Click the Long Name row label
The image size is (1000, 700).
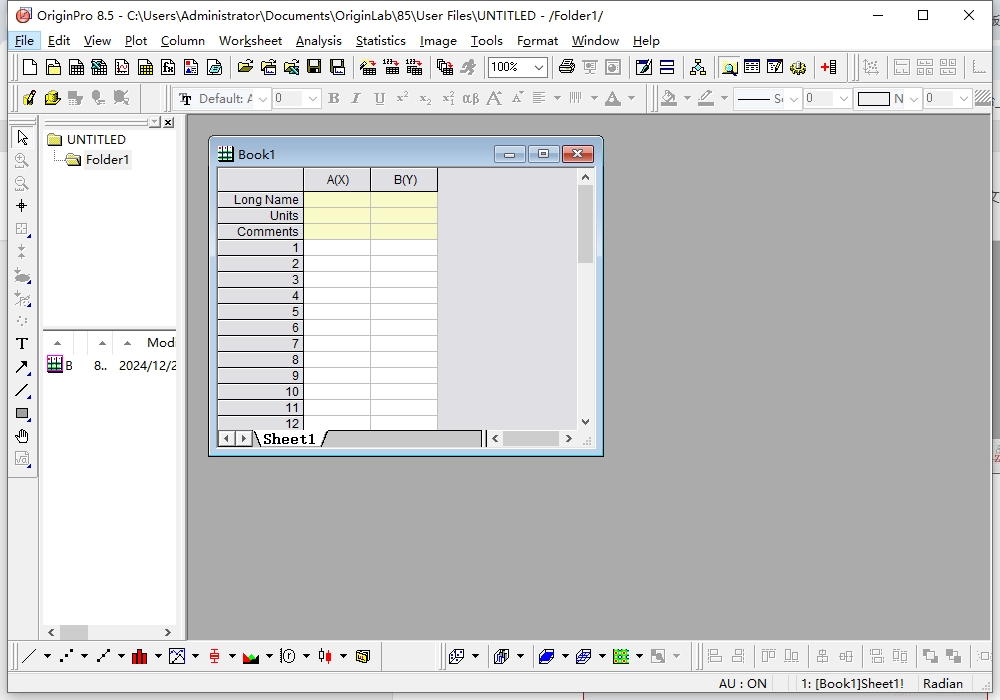point(260,200)
